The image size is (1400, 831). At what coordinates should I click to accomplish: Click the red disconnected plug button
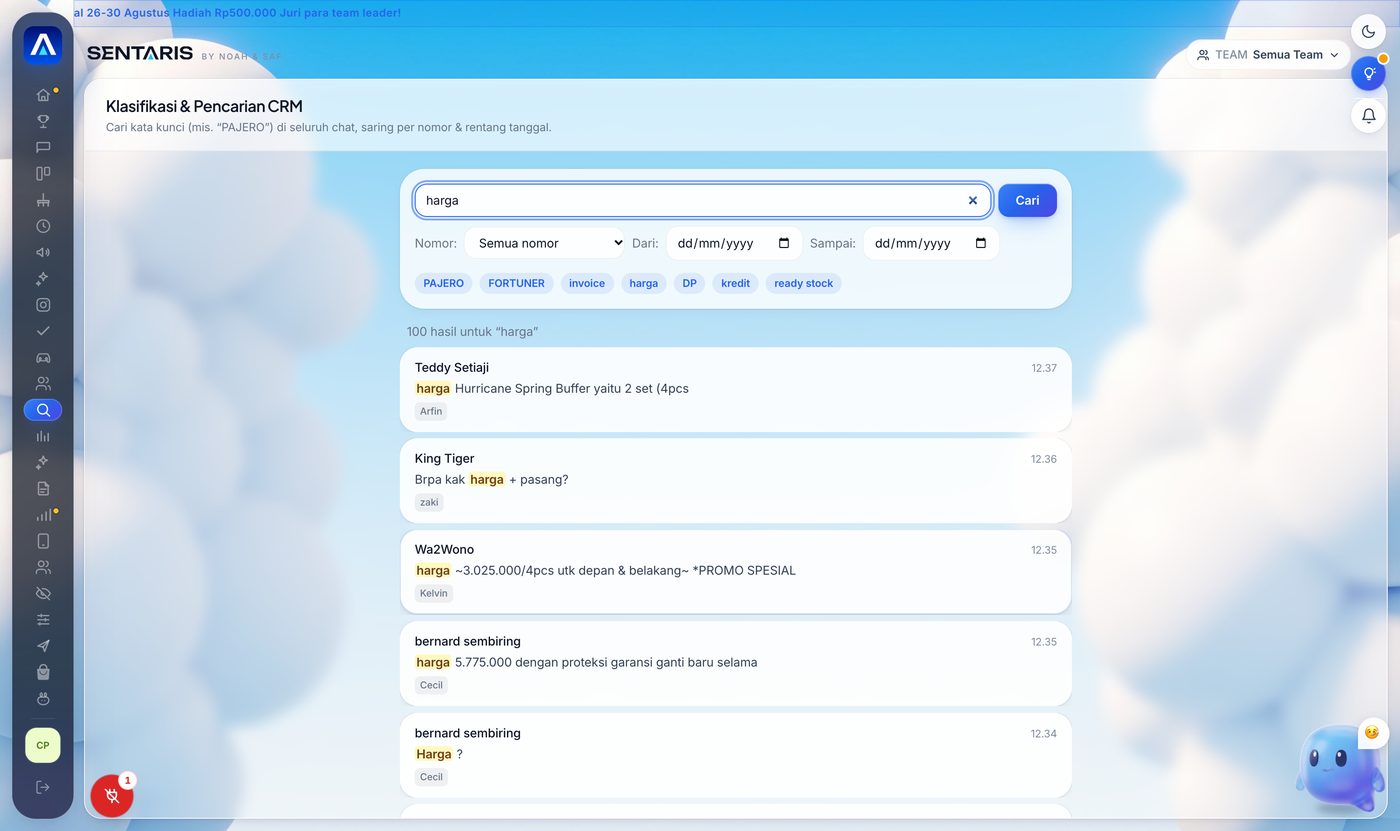(x=112, y=796)
